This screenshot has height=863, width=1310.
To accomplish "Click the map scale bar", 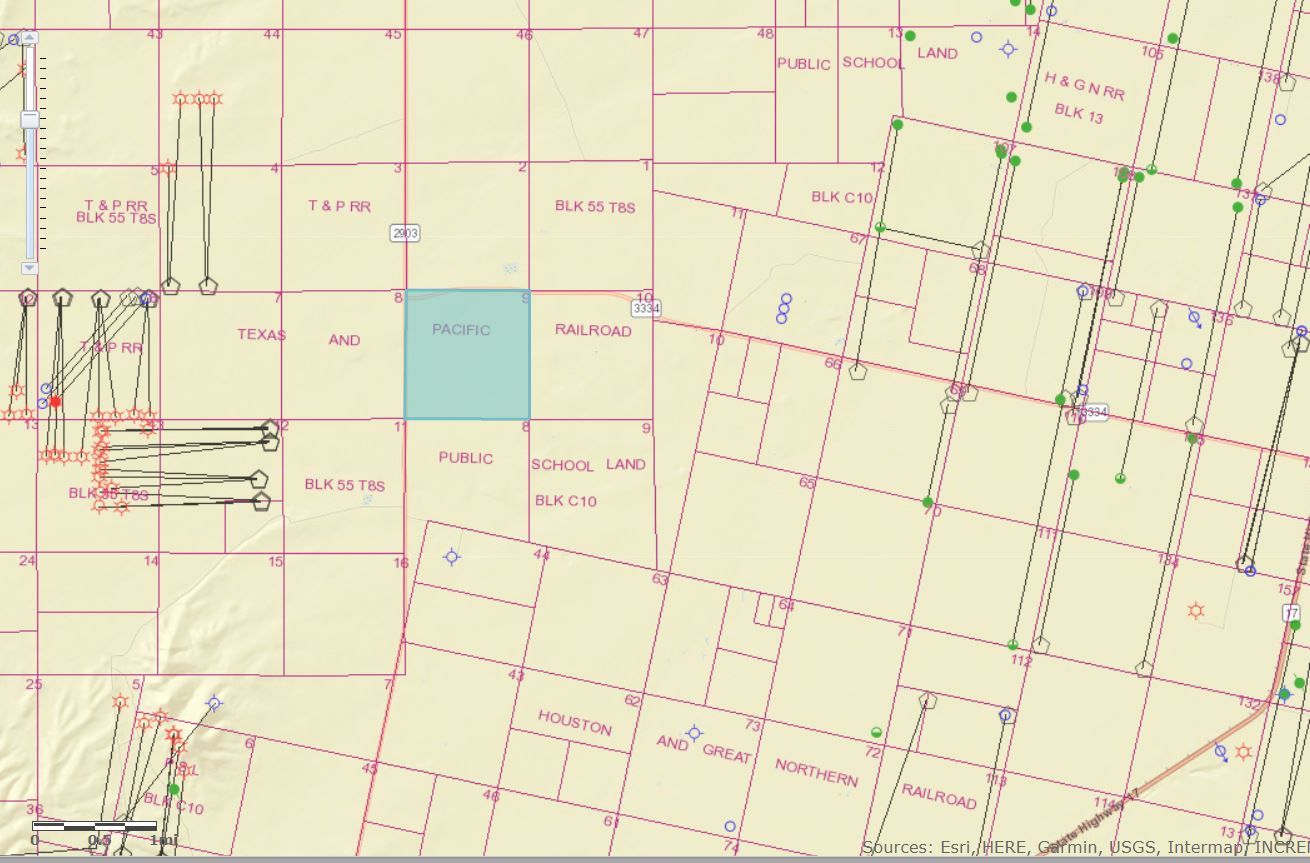I will 94,826.
